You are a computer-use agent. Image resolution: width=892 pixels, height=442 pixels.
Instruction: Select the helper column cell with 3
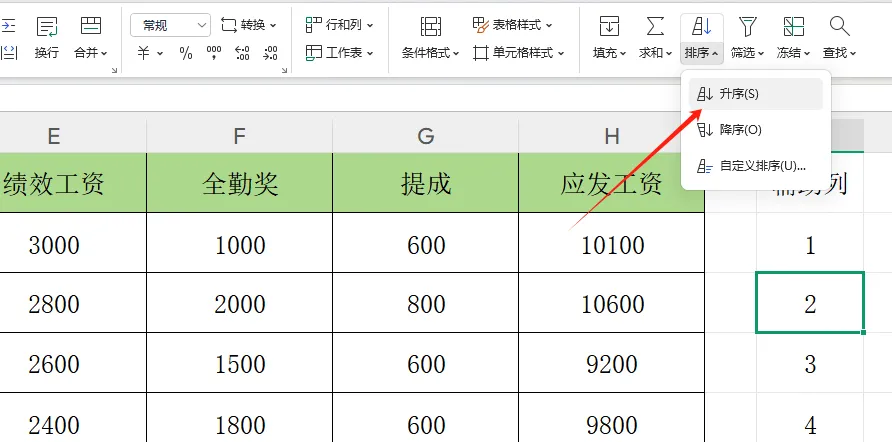810,363
